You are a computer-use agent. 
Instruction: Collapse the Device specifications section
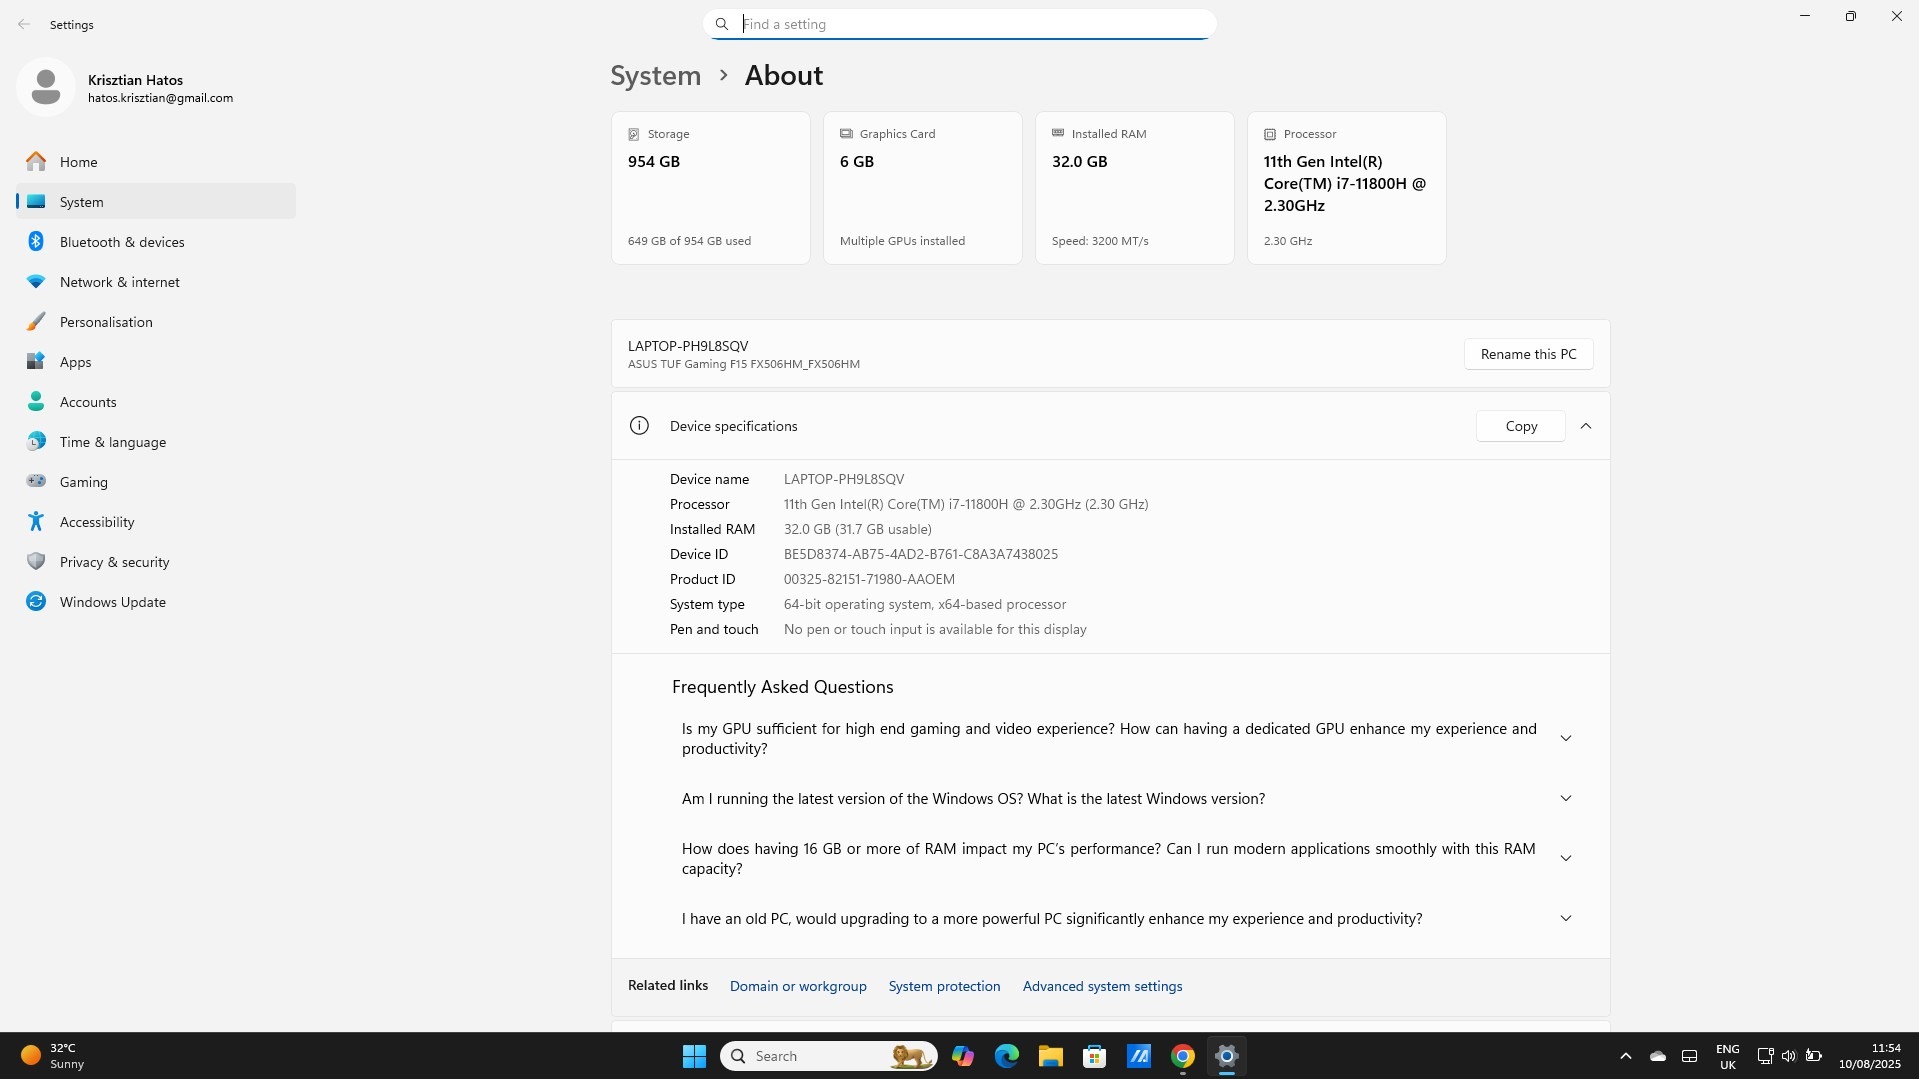(x=1586, y=426)
